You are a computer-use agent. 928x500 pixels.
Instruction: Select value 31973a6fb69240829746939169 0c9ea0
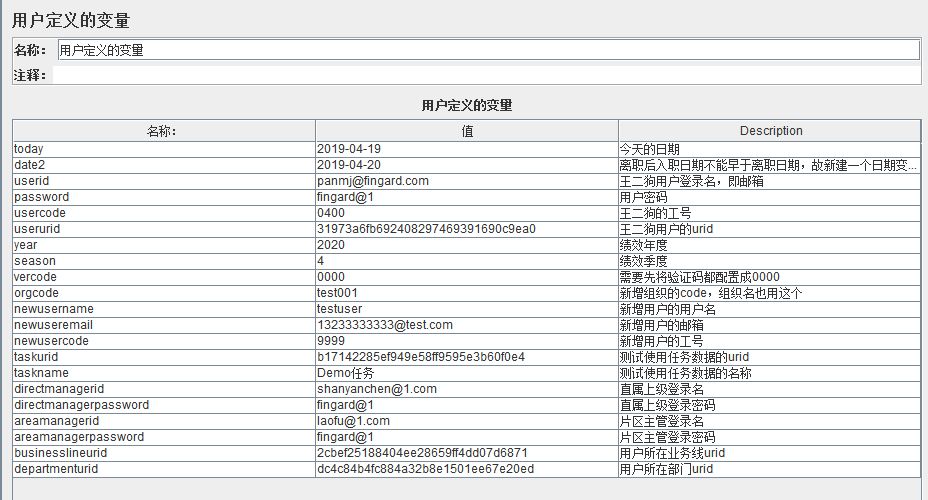[467, 229]
